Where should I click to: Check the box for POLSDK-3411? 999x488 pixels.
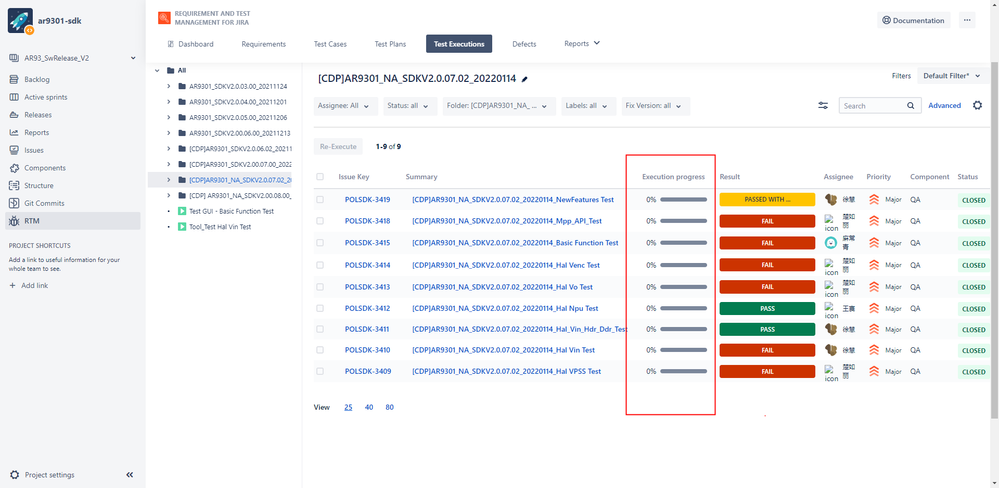pos(320,329)
